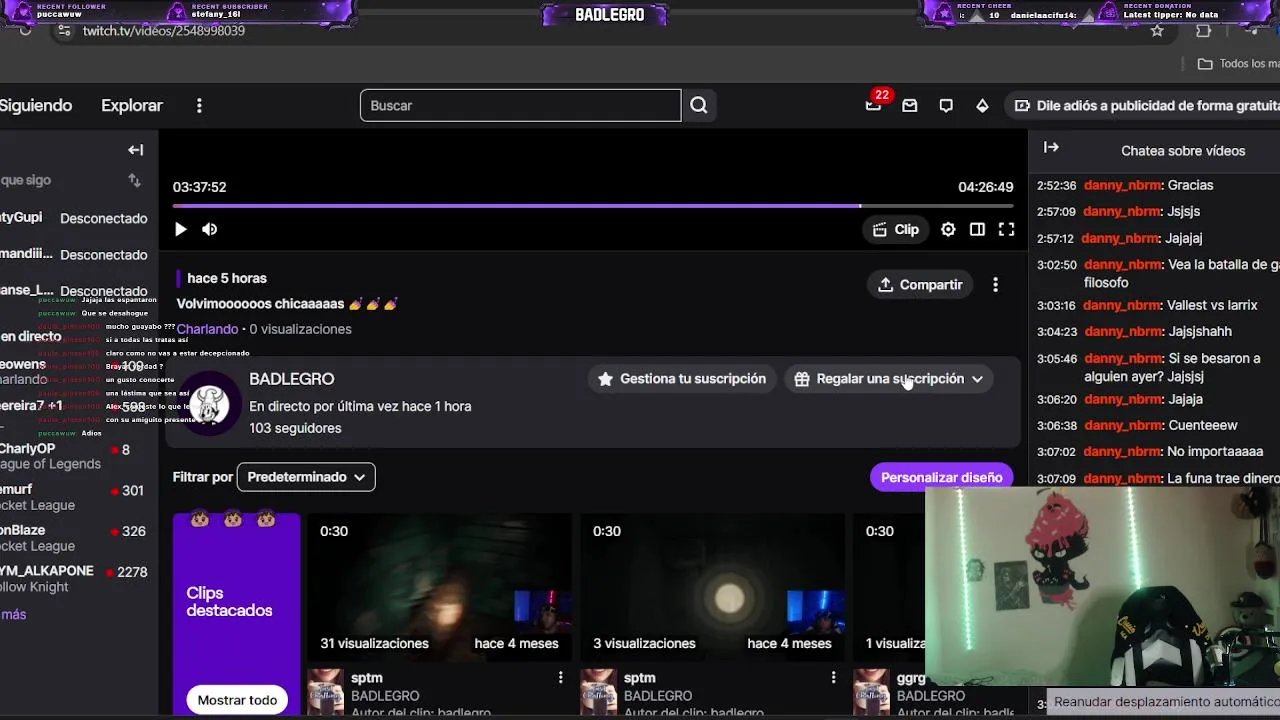Collapse the video chat panel

click(1051, 147)
